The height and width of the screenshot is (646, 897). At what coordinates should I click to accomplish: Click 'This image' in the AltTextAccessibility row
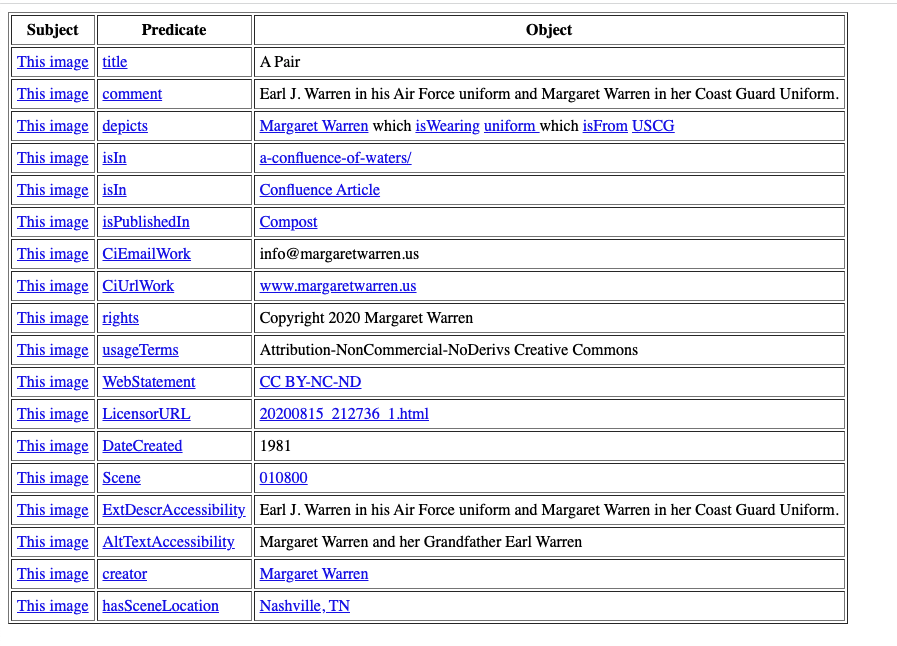[x=53, y=542]
